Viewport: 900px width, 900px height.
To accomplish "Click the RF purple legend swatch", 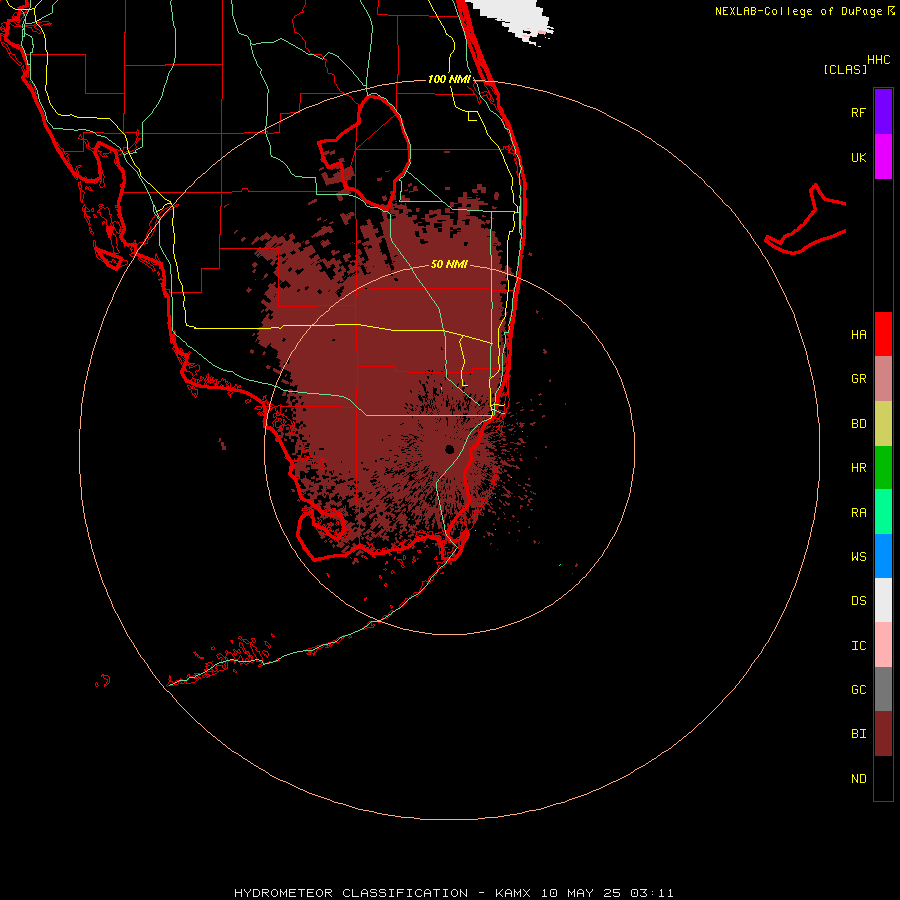I will click(883, 112).
